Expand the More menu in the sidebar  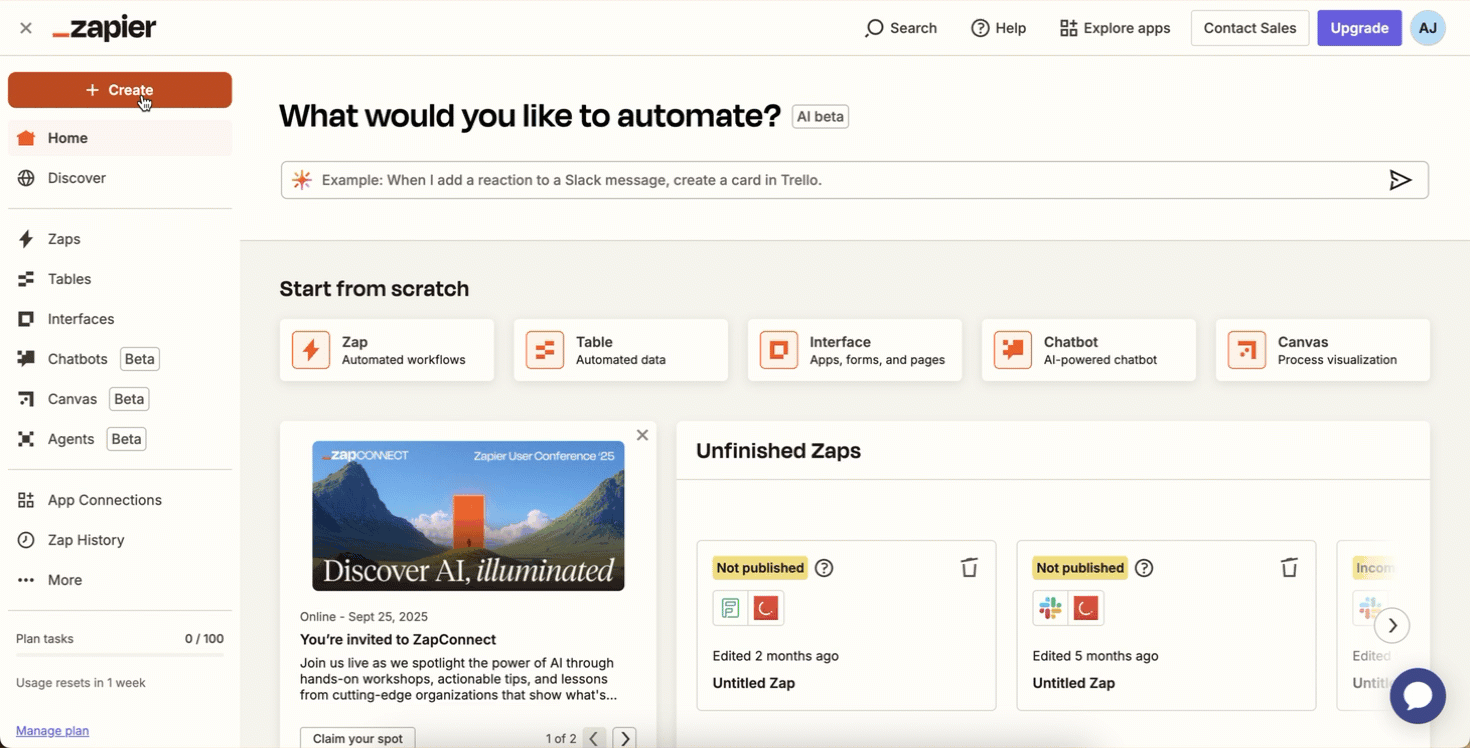(120, 580)
